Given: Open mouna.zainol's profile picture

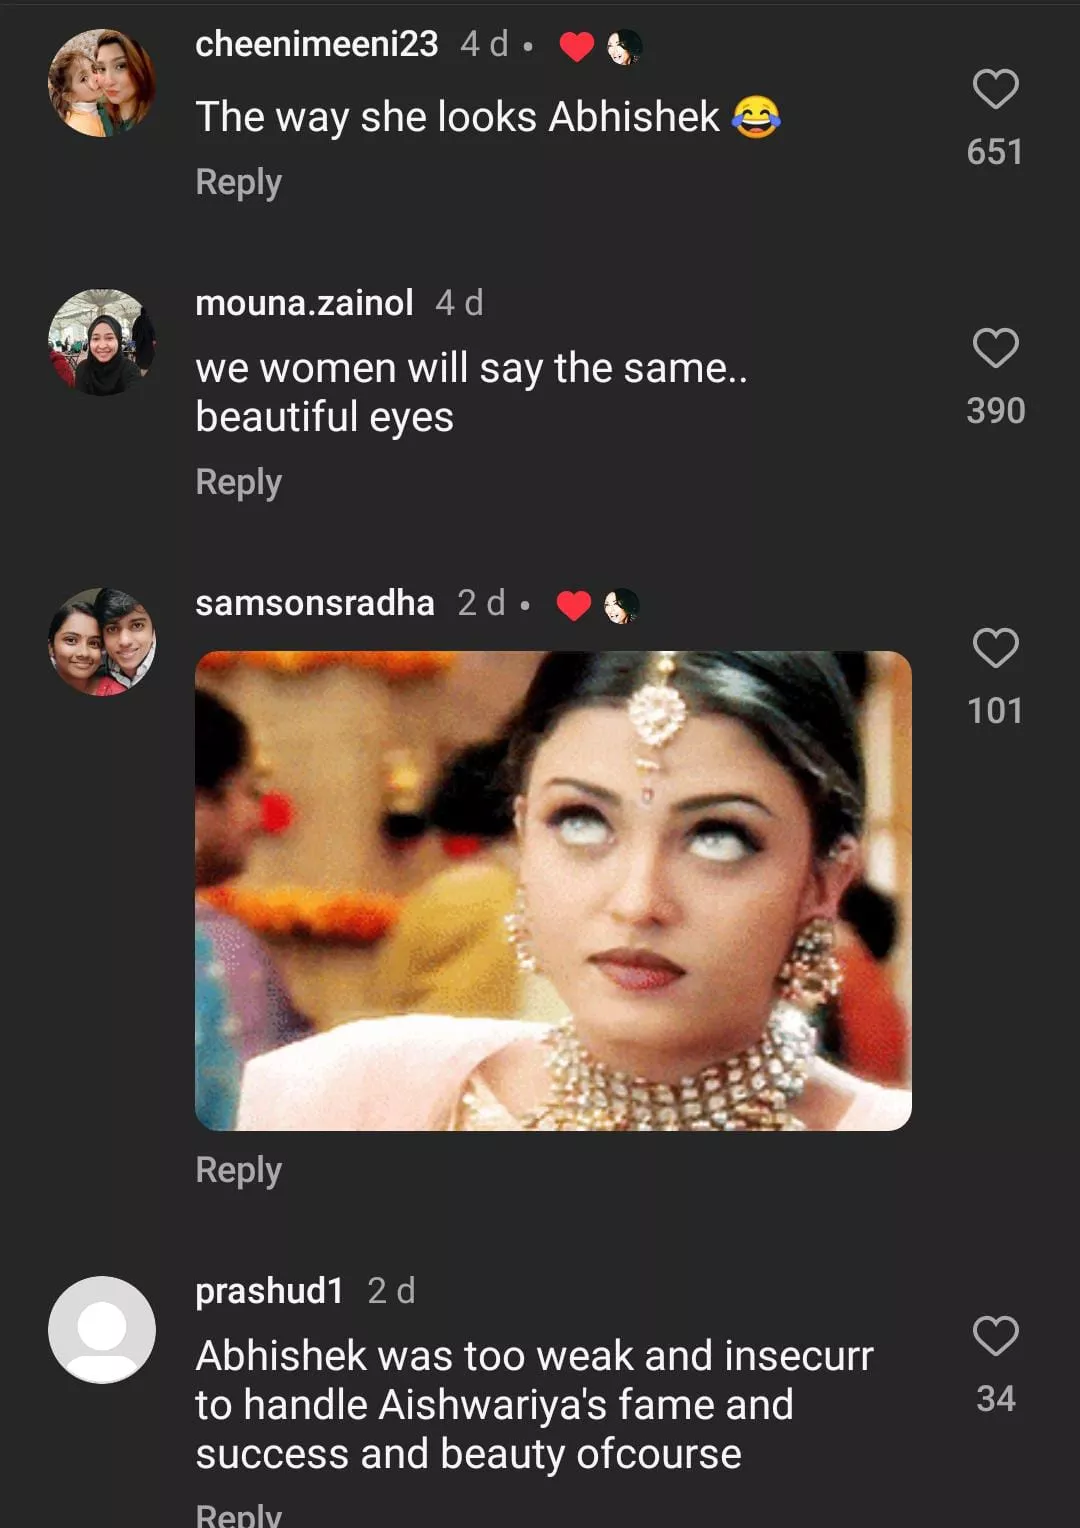Looking at the screenshot, I should coord(102,342).
